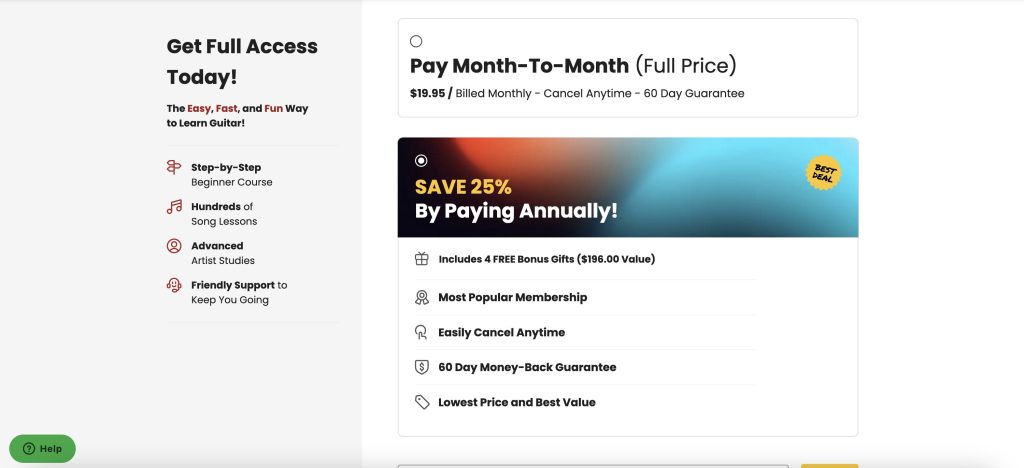1024x468 pixels.
Task: Click the yellow Best Deal badge
Action: coord(824,173)
